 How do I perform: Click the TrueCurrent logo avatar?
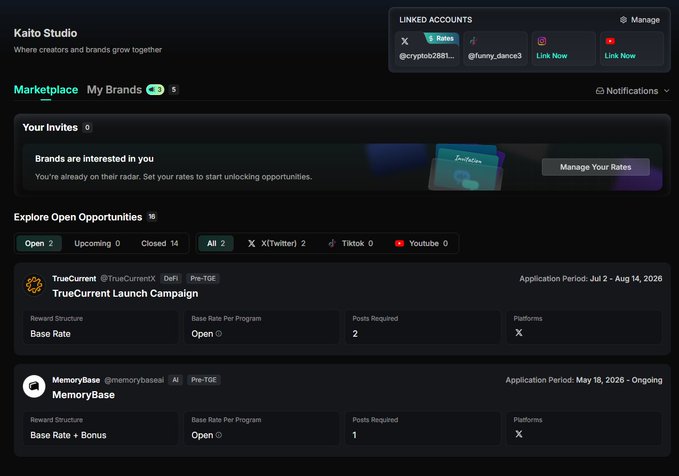[x=34, y=285]
